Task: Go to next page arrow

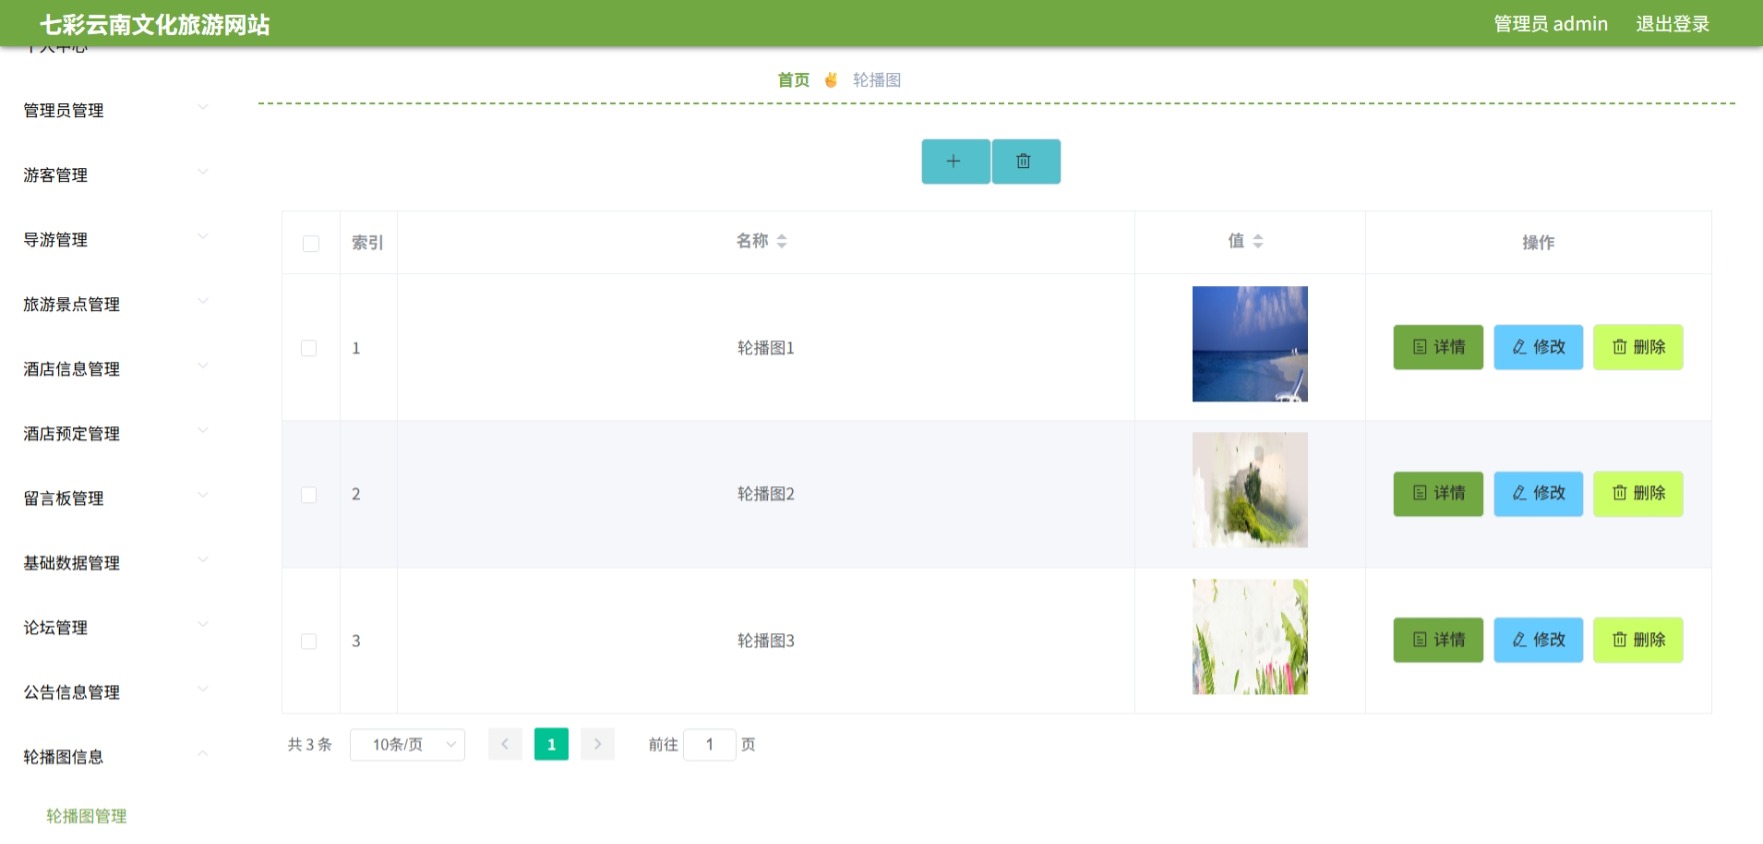Action: (597, 744)
